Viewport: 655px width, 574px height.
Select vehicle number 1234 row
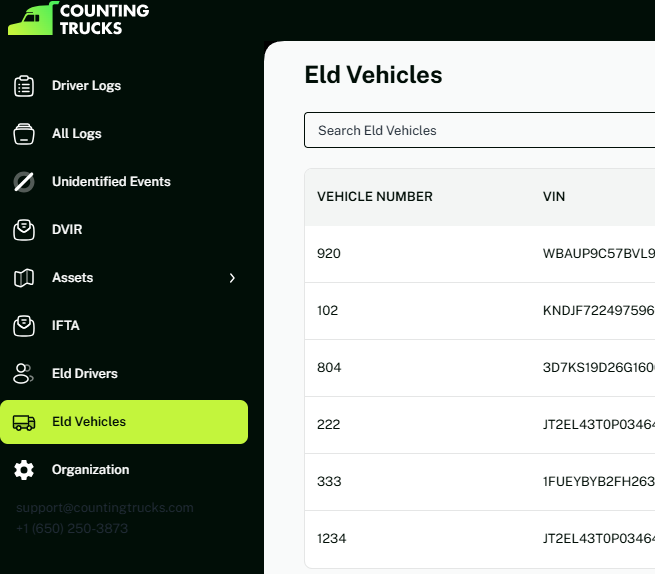coord(332,539)
